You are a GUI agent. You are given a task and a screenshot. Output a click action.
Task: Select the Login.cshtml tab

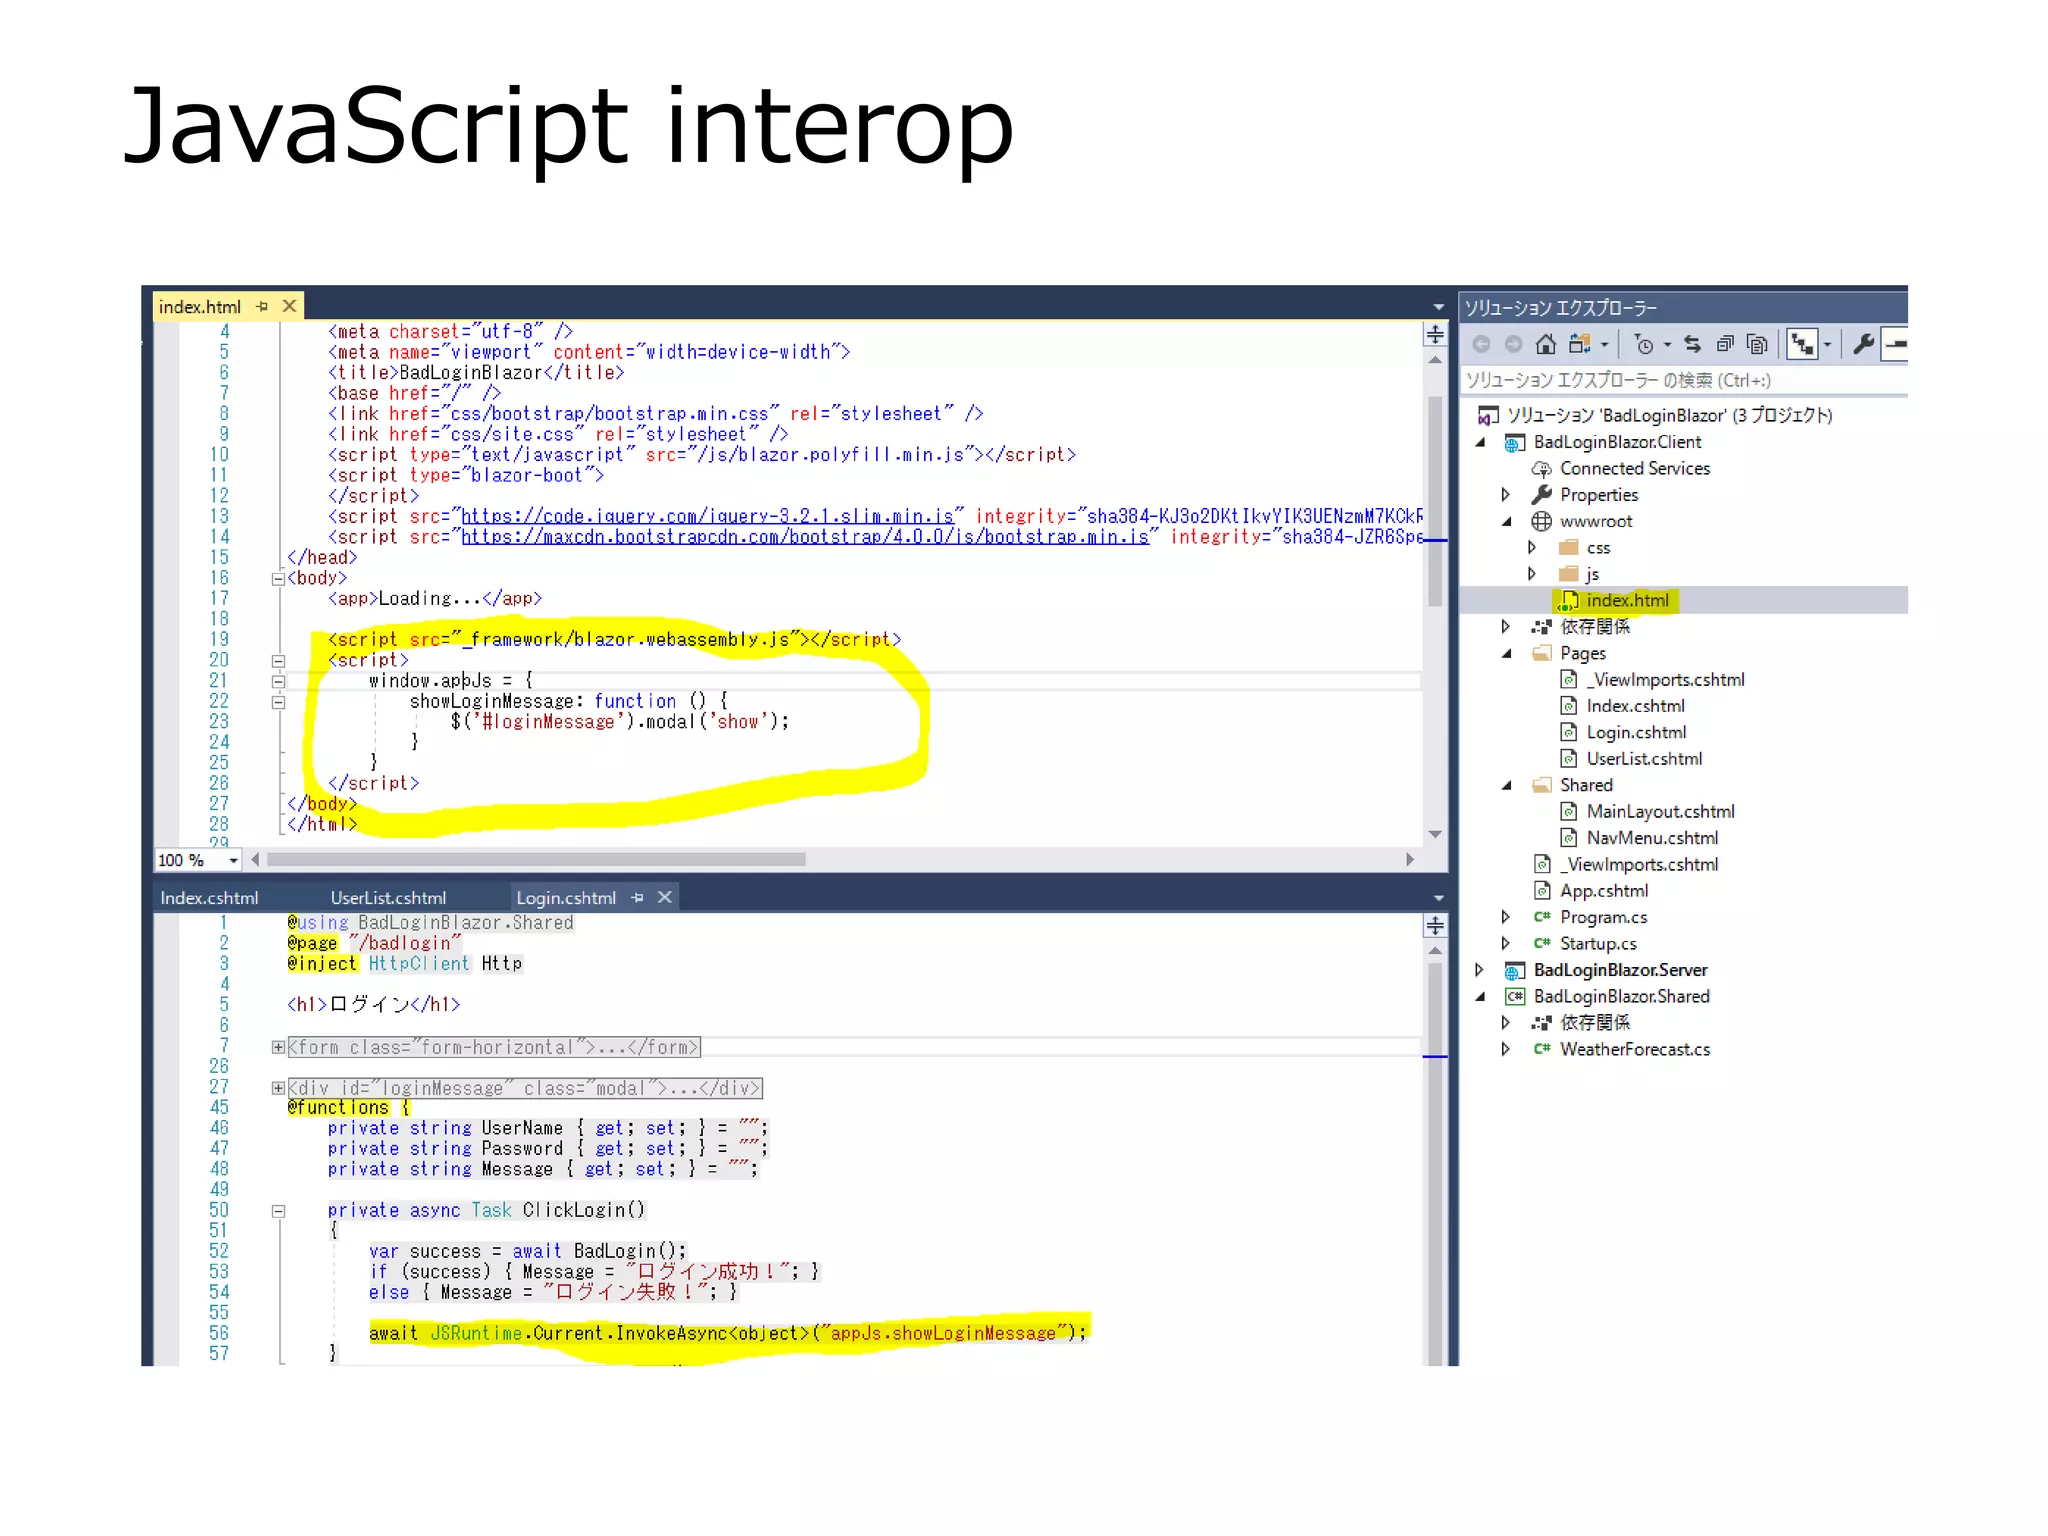point(566,897)
